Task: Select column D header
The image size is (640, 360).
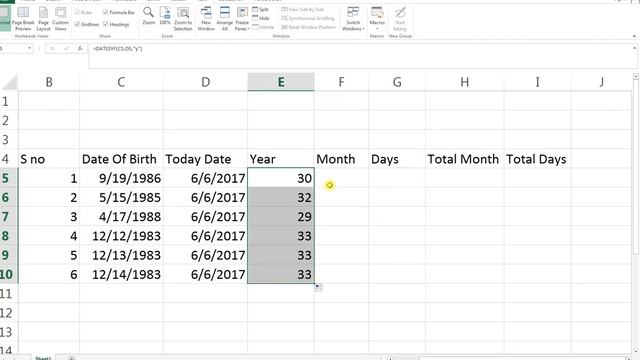Action: pyautogui.click(x=205, y=82)
